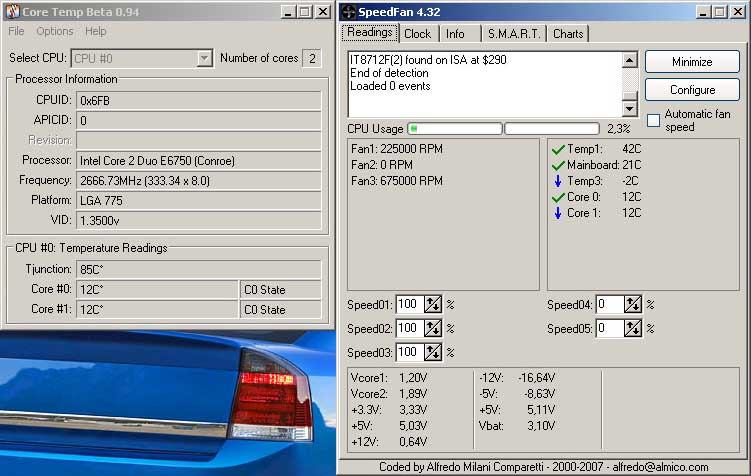Adjust the Speed02 spinner arrows
The image size is (751, 476).
click(433, 329)
